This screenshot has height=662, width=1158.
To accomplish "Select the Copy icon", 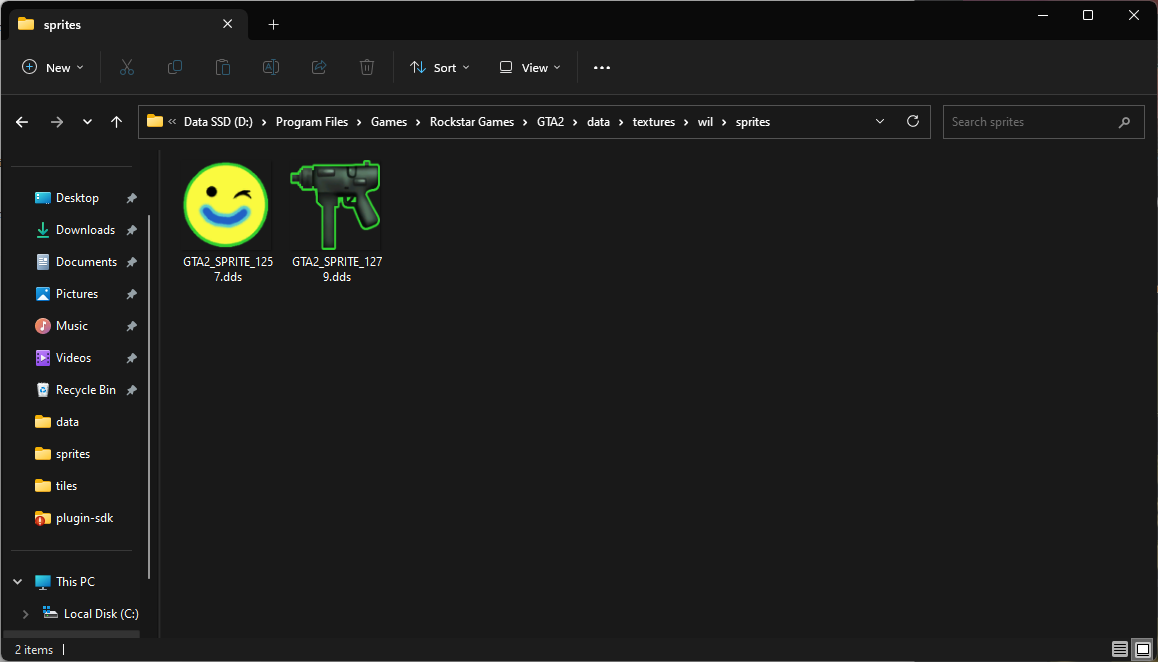I will [x=175, y=67].
